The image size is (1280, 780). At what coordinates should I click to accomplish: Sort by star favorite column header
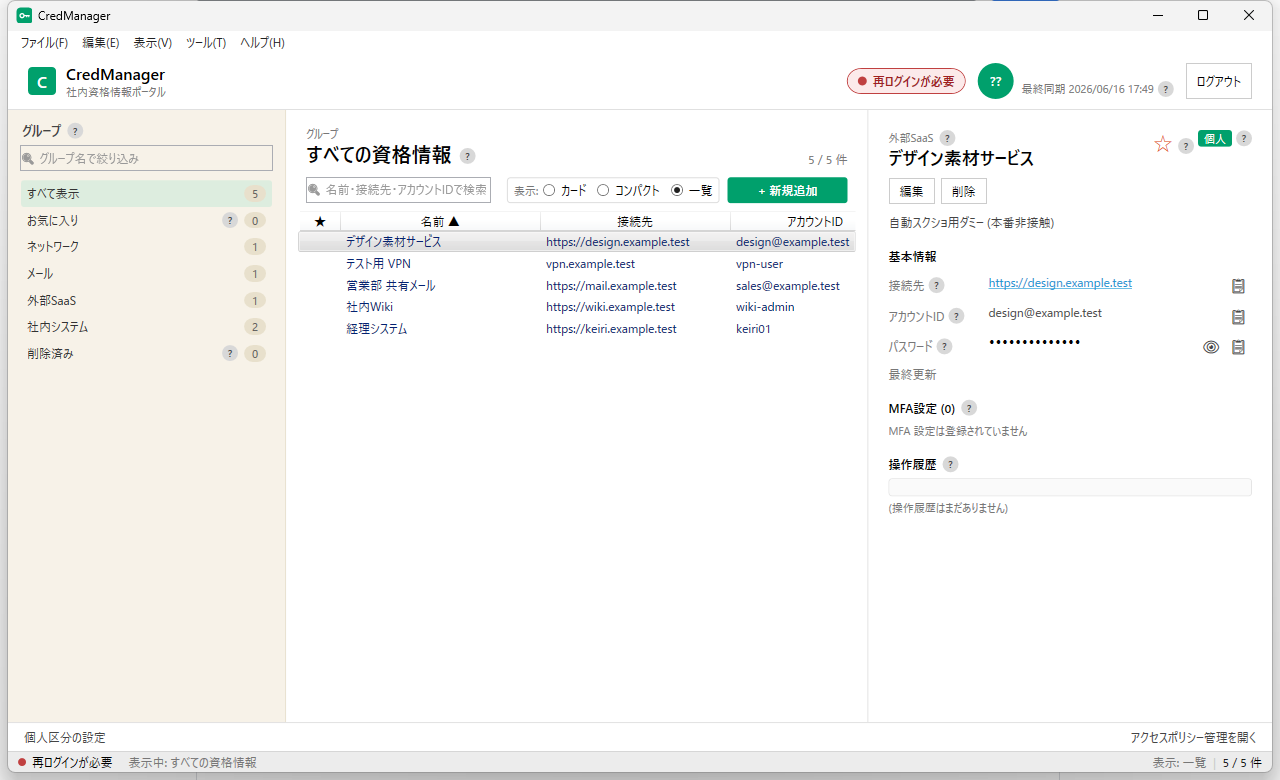pyautogui.click(x=320, y=221)
